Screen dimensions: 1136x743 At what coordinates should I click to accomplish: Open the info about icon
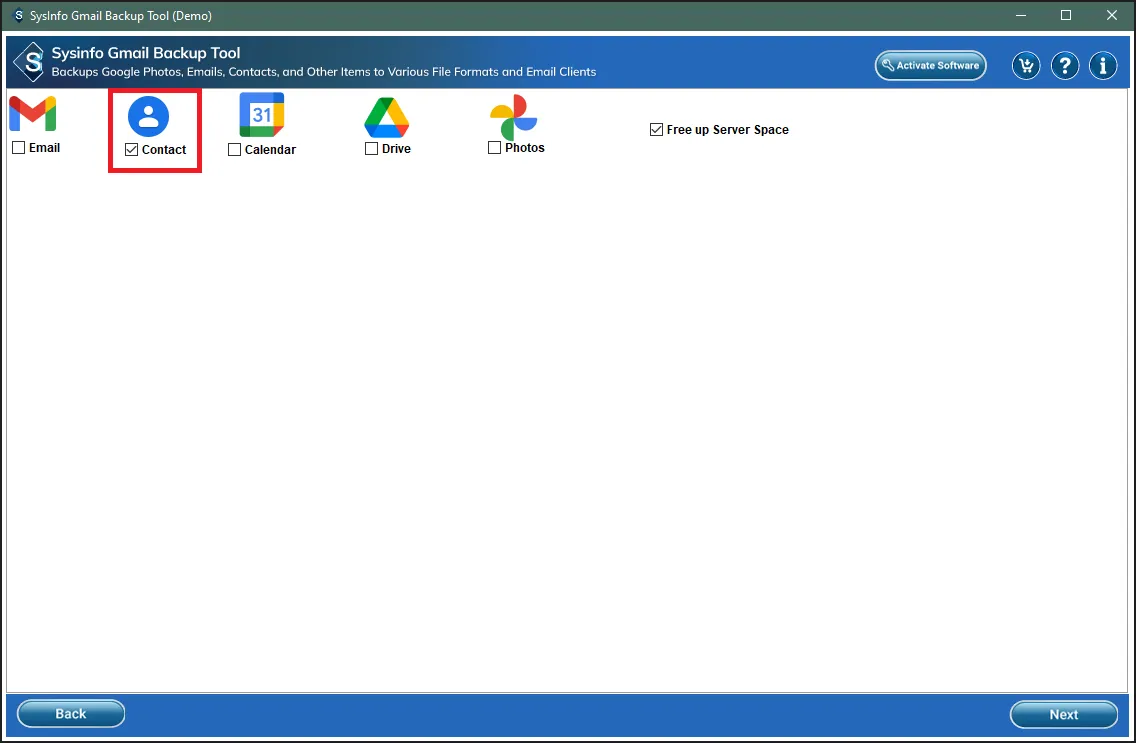(x=1103, y=66)
